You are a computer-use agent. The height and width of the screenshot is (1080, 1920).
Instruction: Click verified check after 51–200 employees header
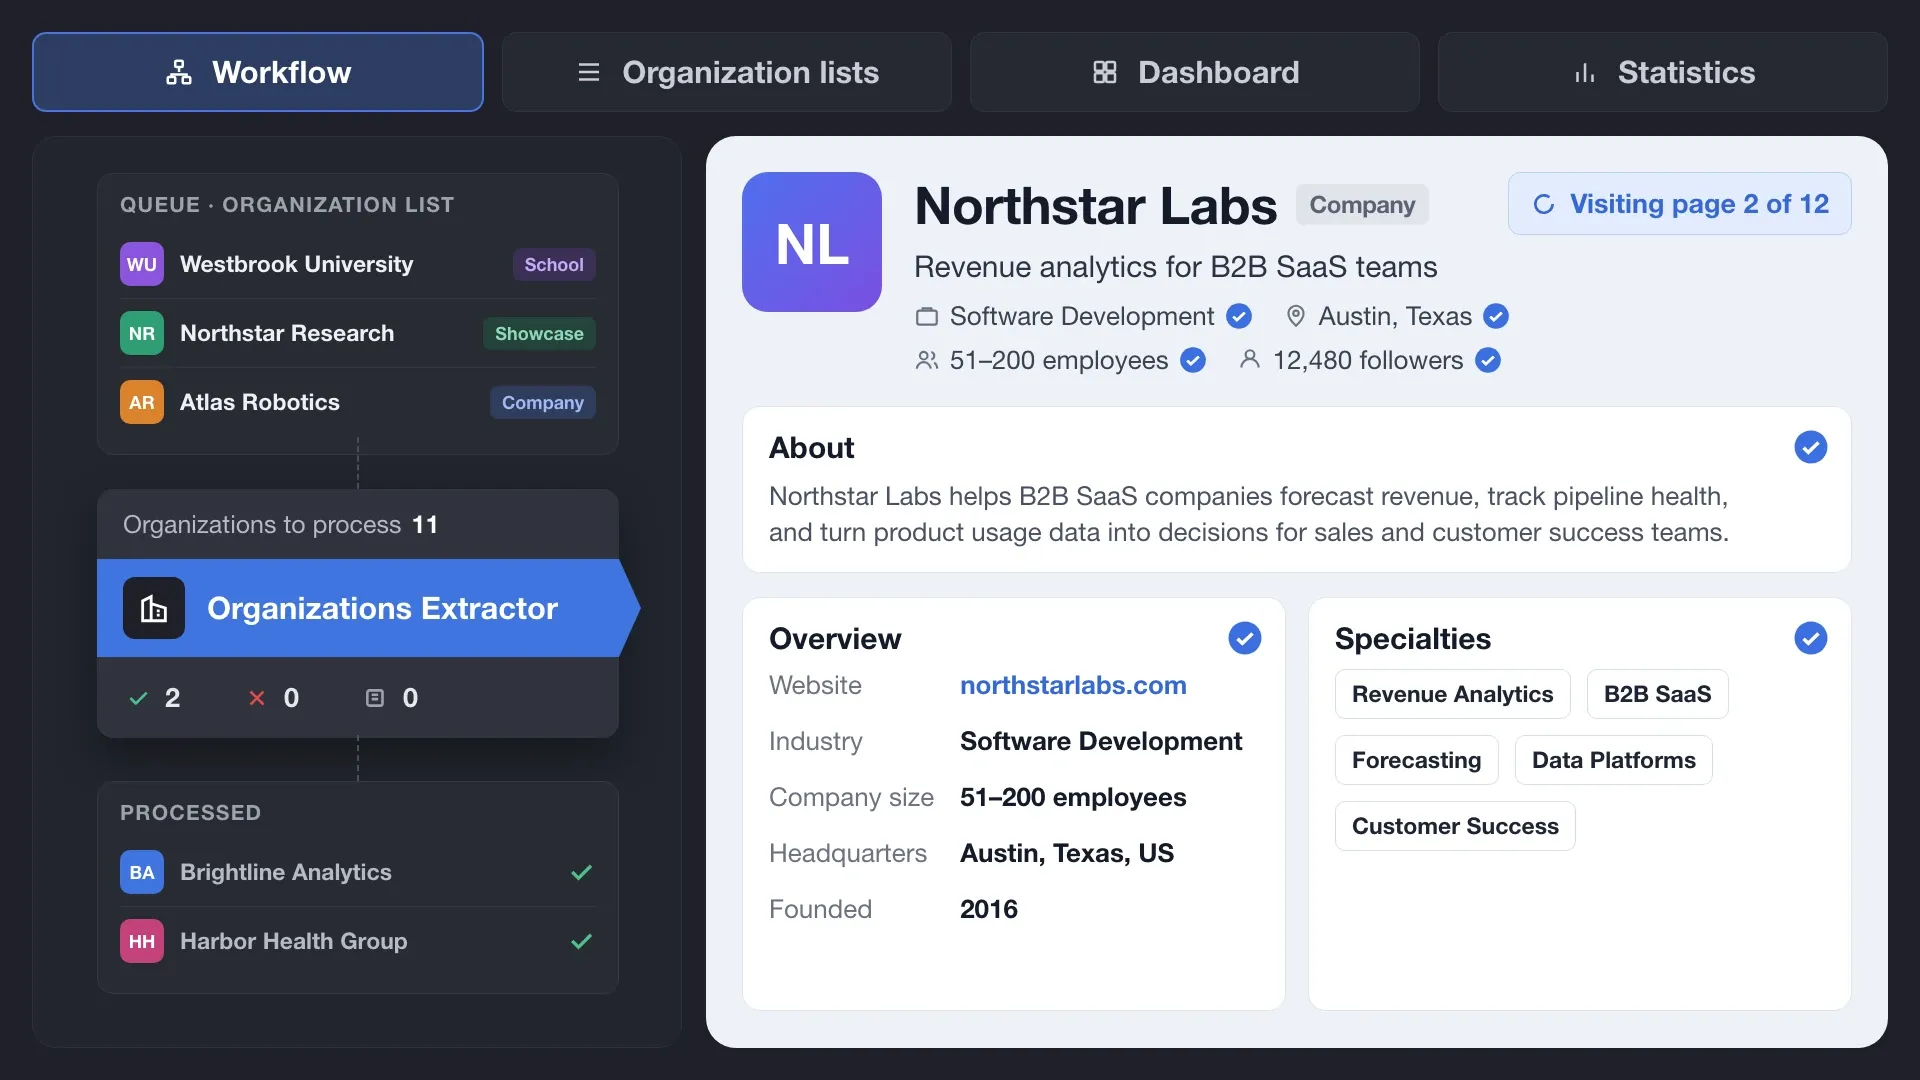click(x=1193, y=360)
